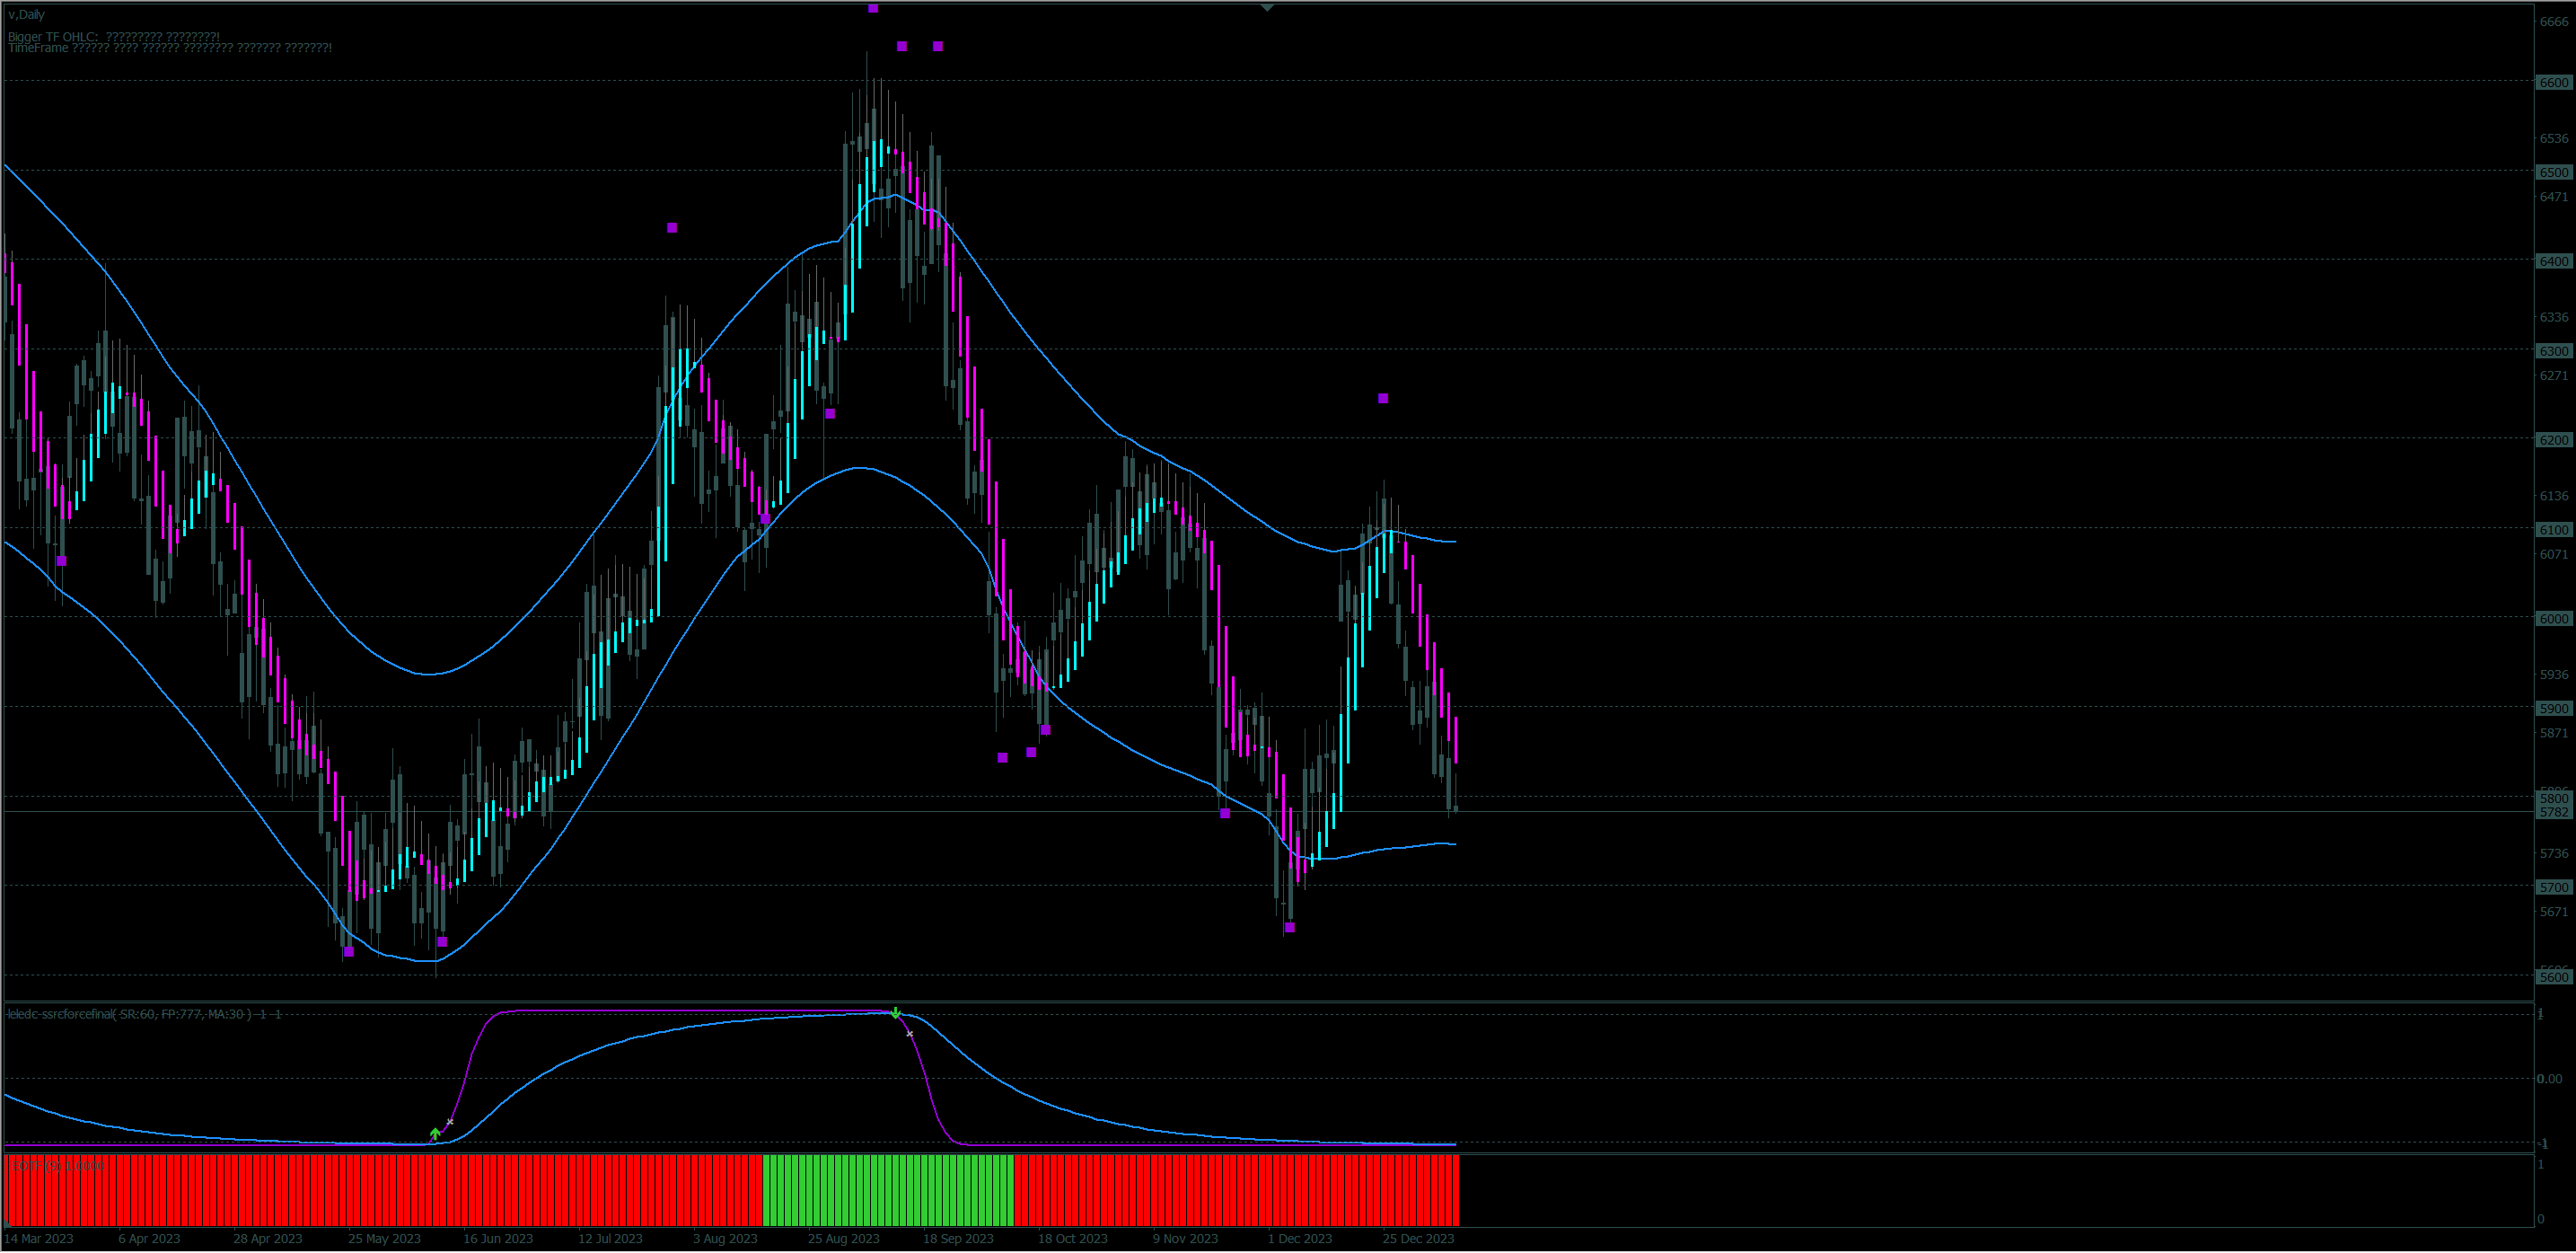Click the 25 Aug 2023 date on the time axis

tap(843, 1239)
